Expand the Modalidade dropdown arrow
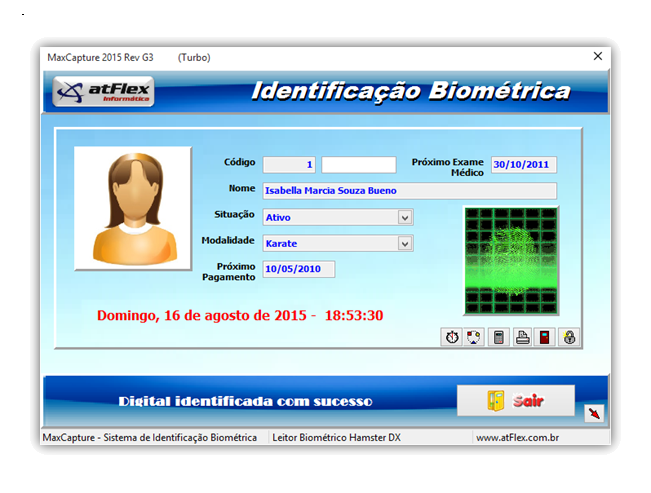The image size is (651, 493). [405, 243]
